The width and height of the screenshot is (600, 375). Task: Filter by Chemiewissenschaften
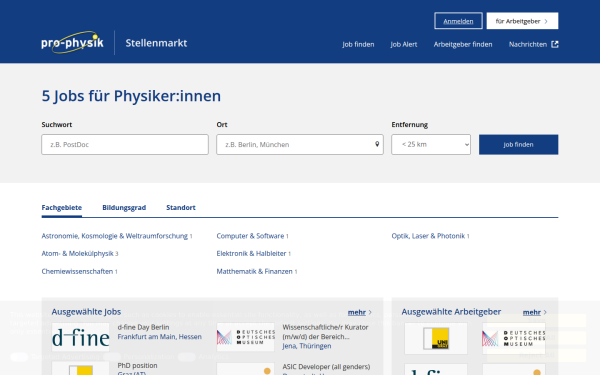(77, 271)
